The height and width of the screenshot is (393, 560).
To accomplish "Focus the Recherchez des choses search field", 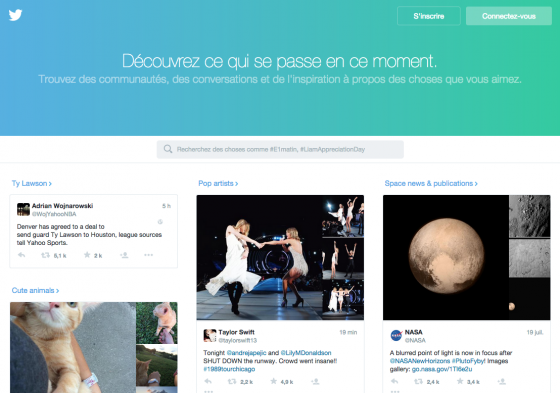I will [280, 149].
